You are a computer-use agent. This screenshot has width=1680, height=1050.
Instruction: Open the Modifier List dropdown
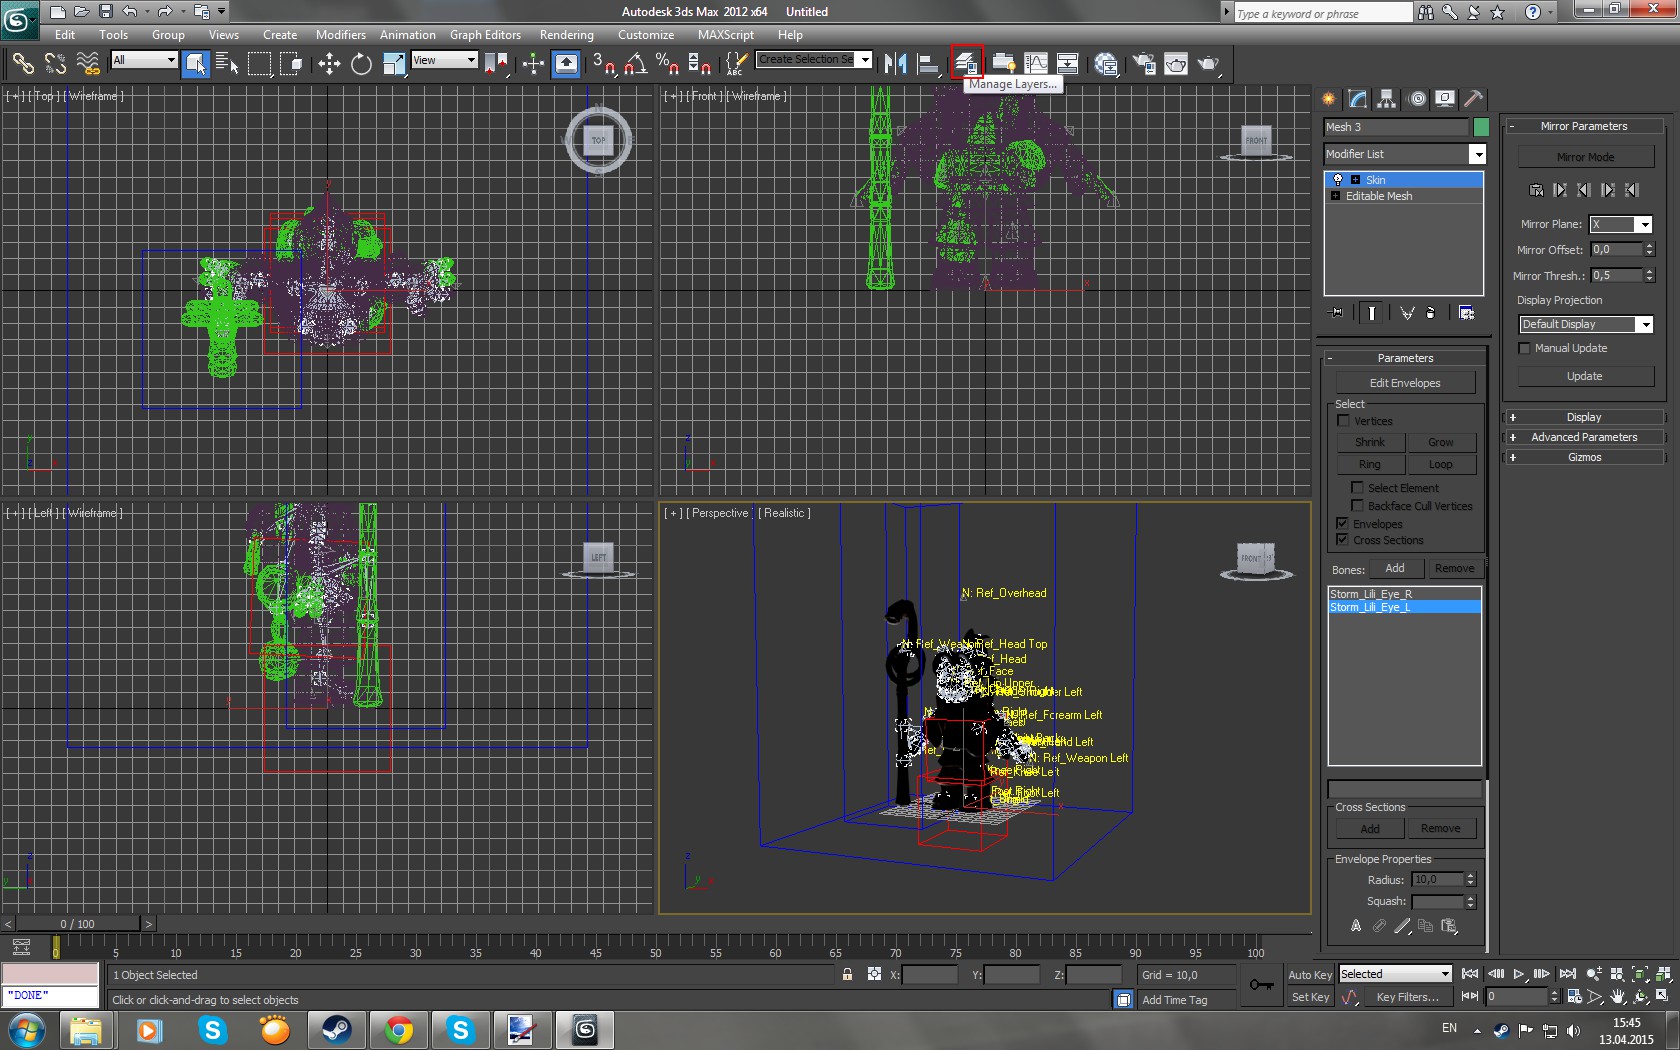pyautogui.click(x=1476, y=154)
